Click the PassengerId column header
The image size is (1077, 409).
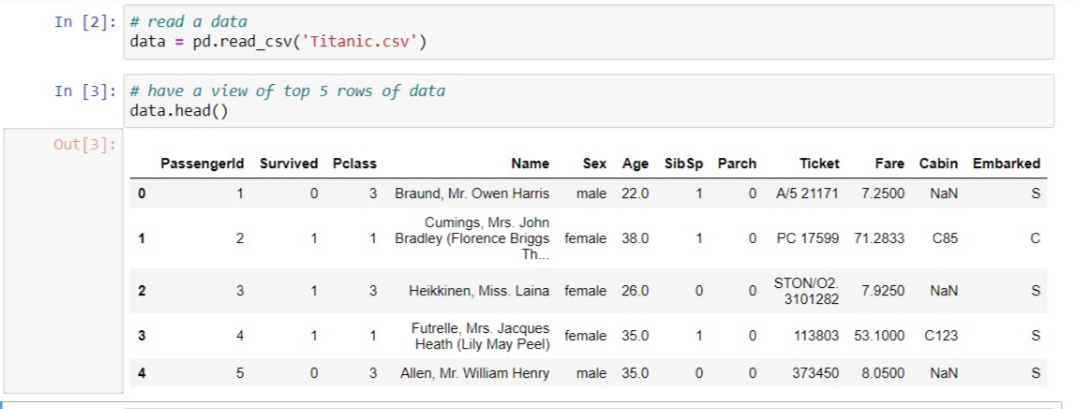tap(203, 164)
